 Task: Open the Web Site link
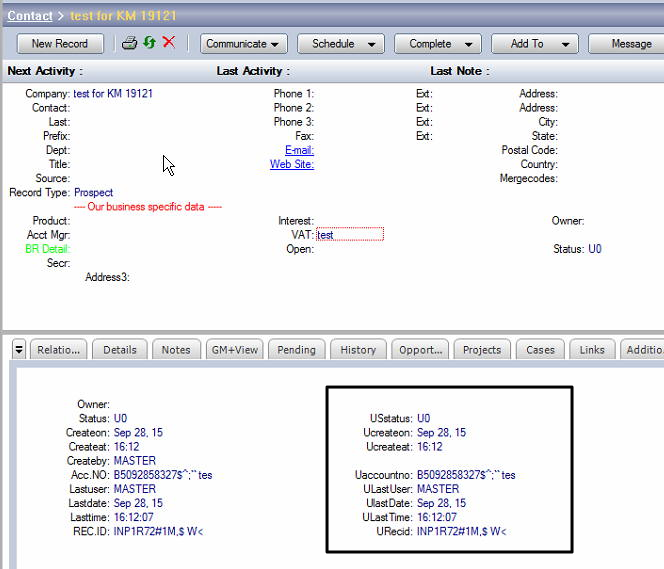click(292, 164)
